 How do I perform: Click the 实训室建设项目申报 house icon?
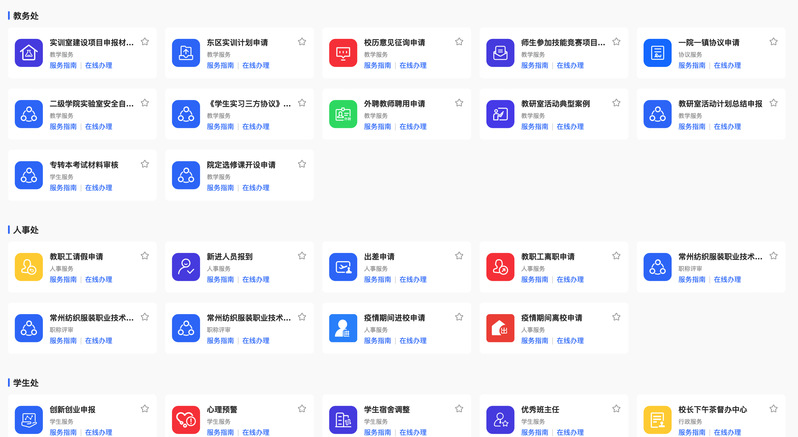[29, 53]
